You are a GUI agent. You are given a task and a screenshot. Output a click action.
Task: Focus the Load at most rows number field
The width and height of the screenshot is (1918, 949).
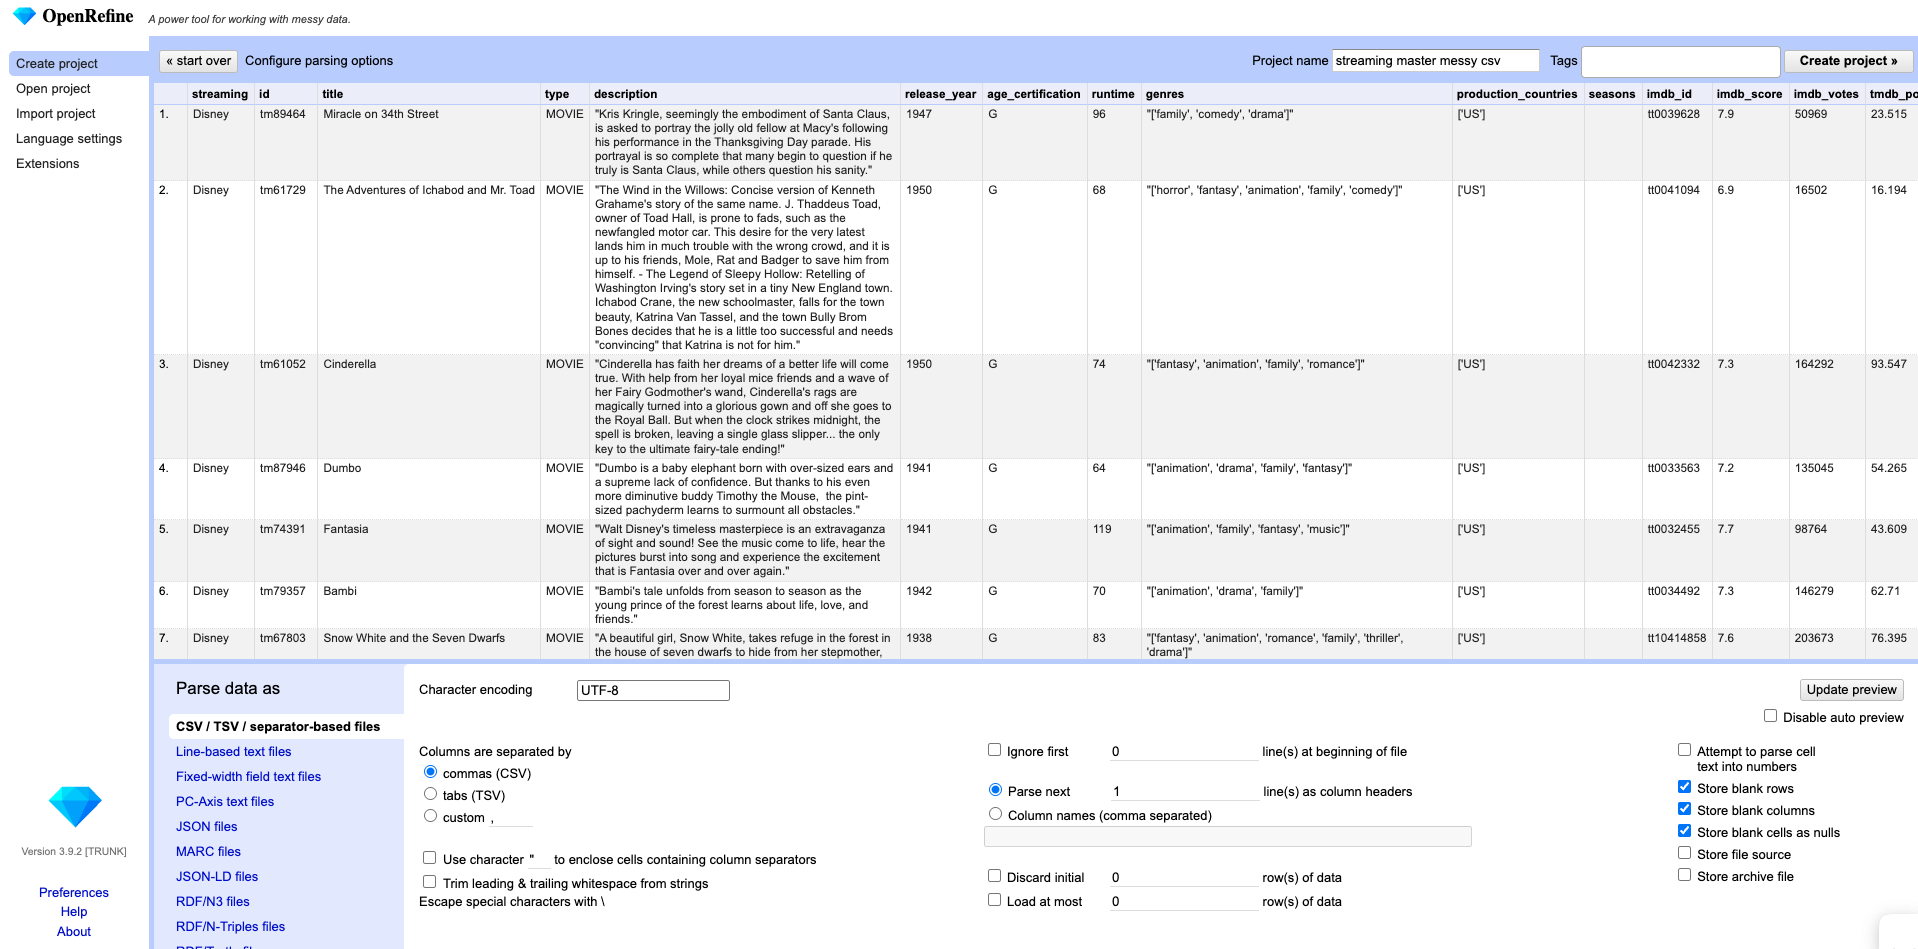(1183, 902)
